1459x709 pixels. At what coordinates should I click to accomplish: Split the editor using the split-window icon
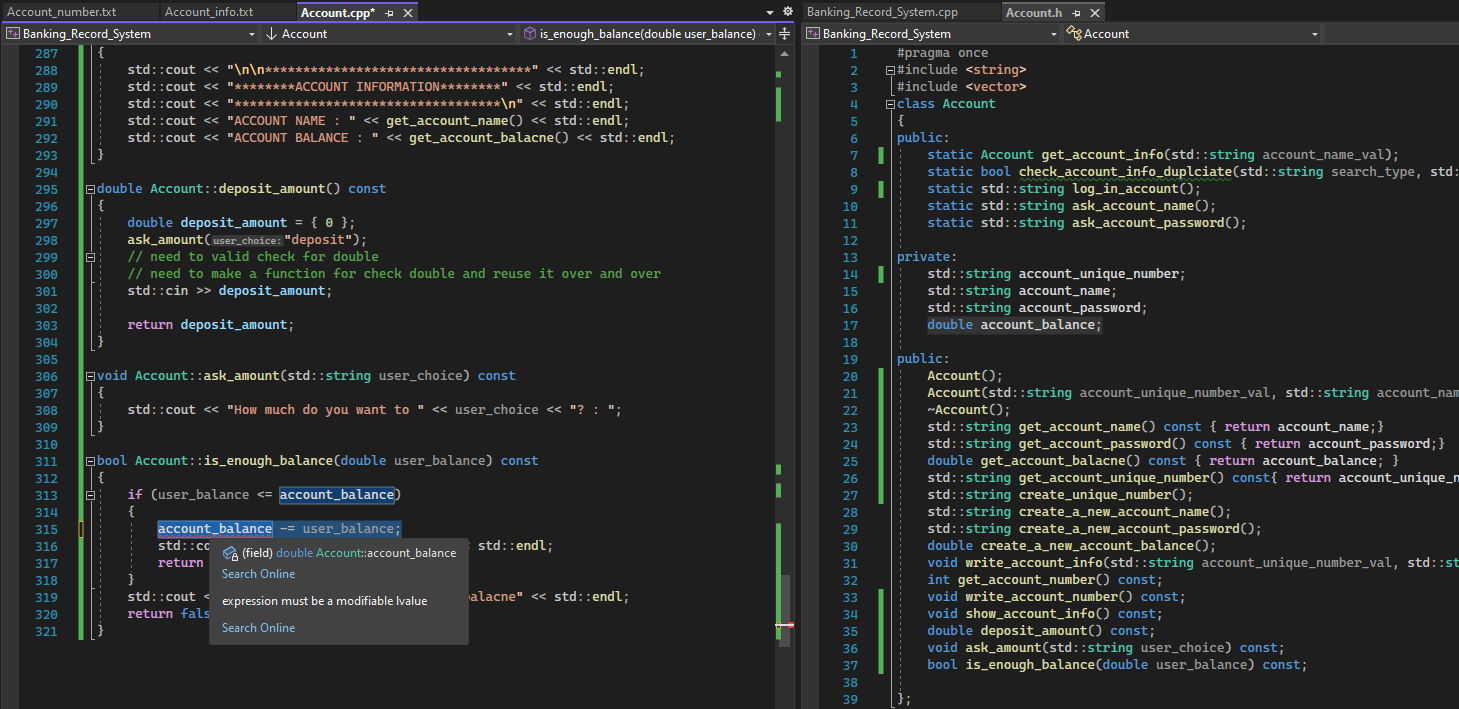784,33
